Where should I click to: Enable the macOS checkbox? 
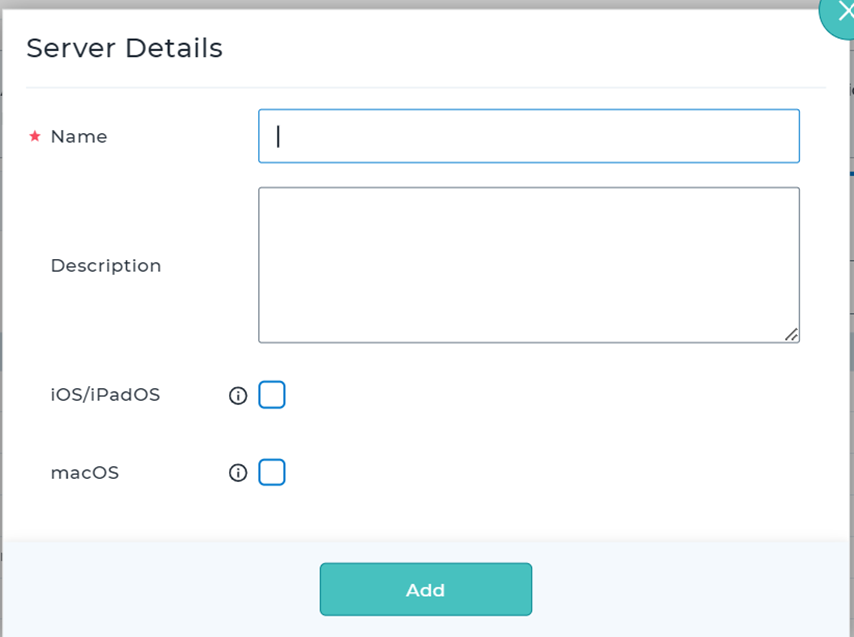tap(272, 472)
